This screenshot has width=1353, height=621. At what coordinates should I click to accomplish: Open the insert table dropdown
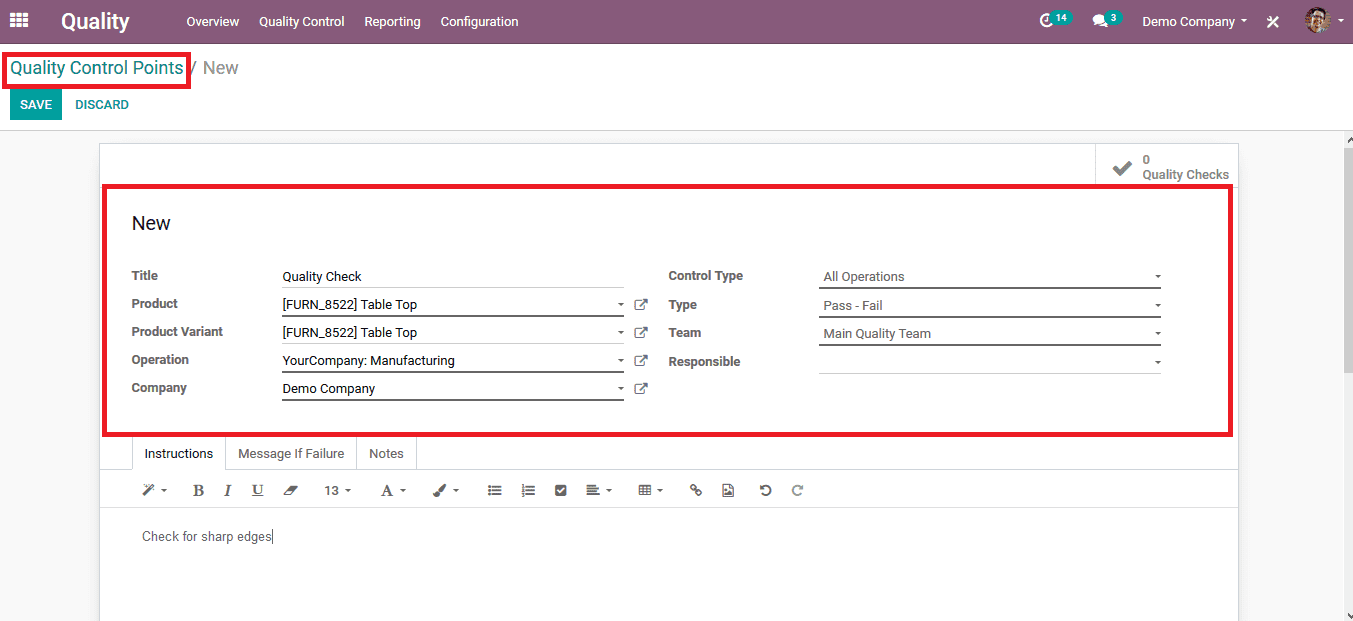click(x=650, y=490)
